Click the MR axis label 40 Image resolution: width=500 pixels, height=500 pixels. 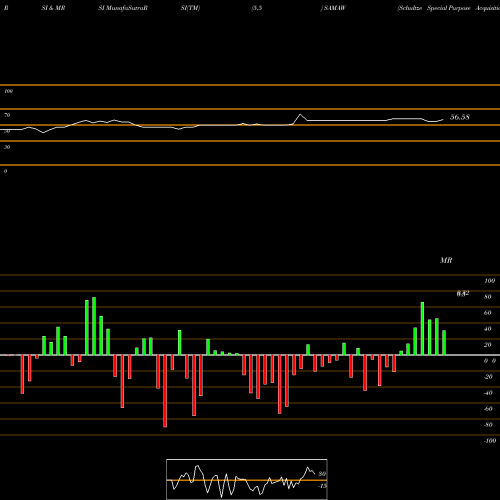tap(488, 329)
